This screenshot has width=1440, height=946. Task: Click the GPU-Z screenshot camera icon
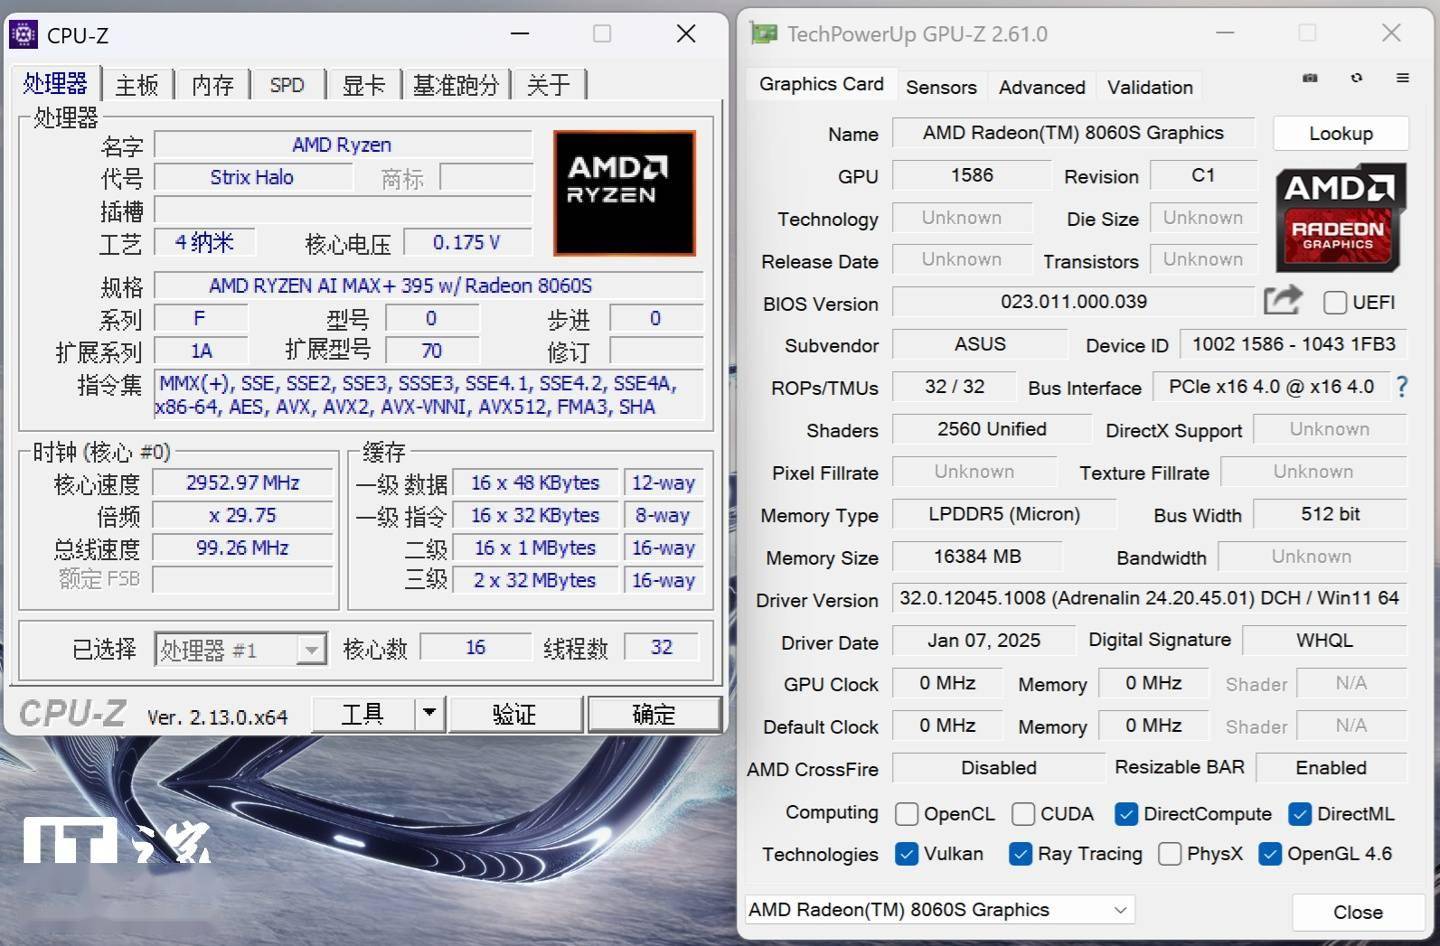[1310, 78]
